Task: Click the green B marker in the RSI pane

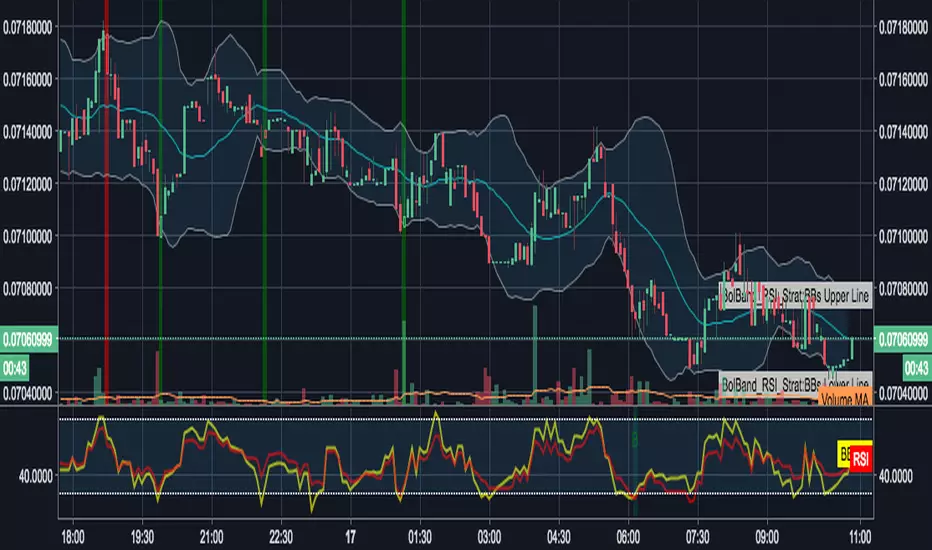Action: (x=635, y=440)
